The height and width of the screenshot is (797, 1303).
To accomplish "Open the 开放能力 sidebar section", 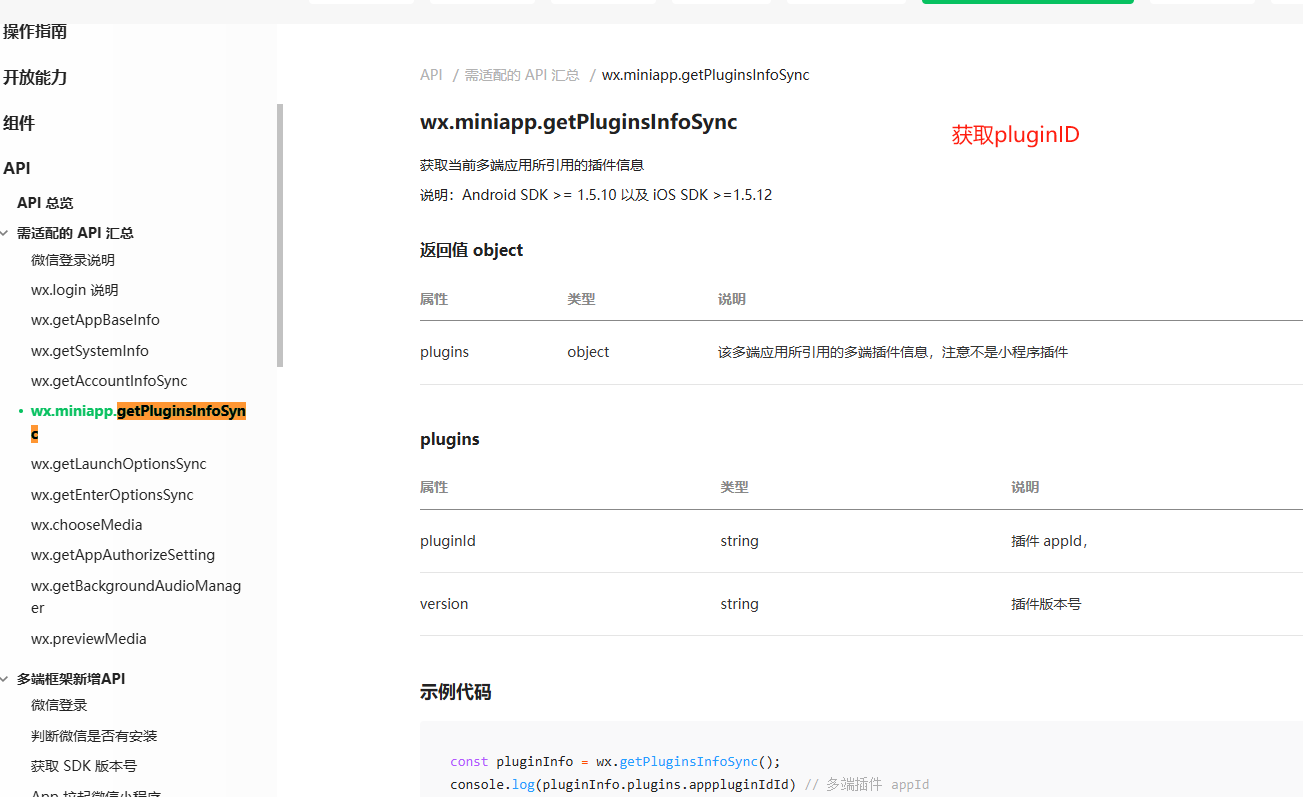I will point(35,77).
